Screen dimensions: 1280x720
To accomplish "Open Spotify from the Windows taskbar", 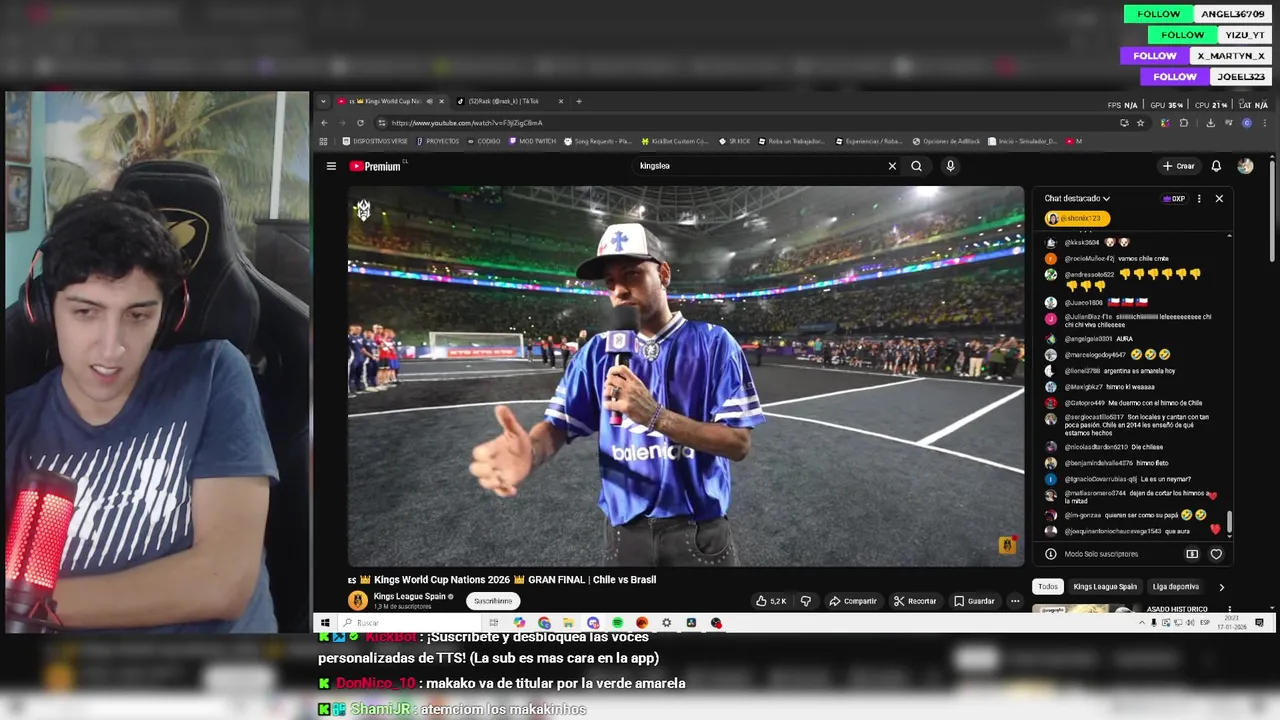I will pos(617,623).
